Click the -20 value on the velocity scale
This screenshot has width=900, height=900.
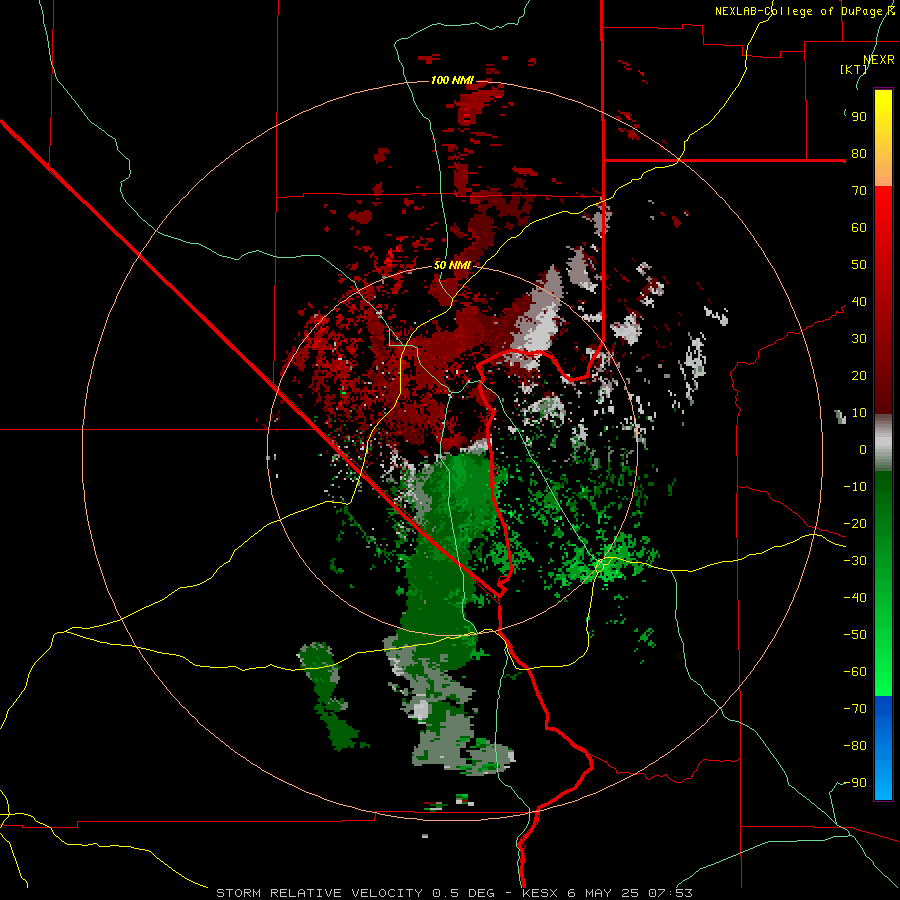[x=855, y=524]
